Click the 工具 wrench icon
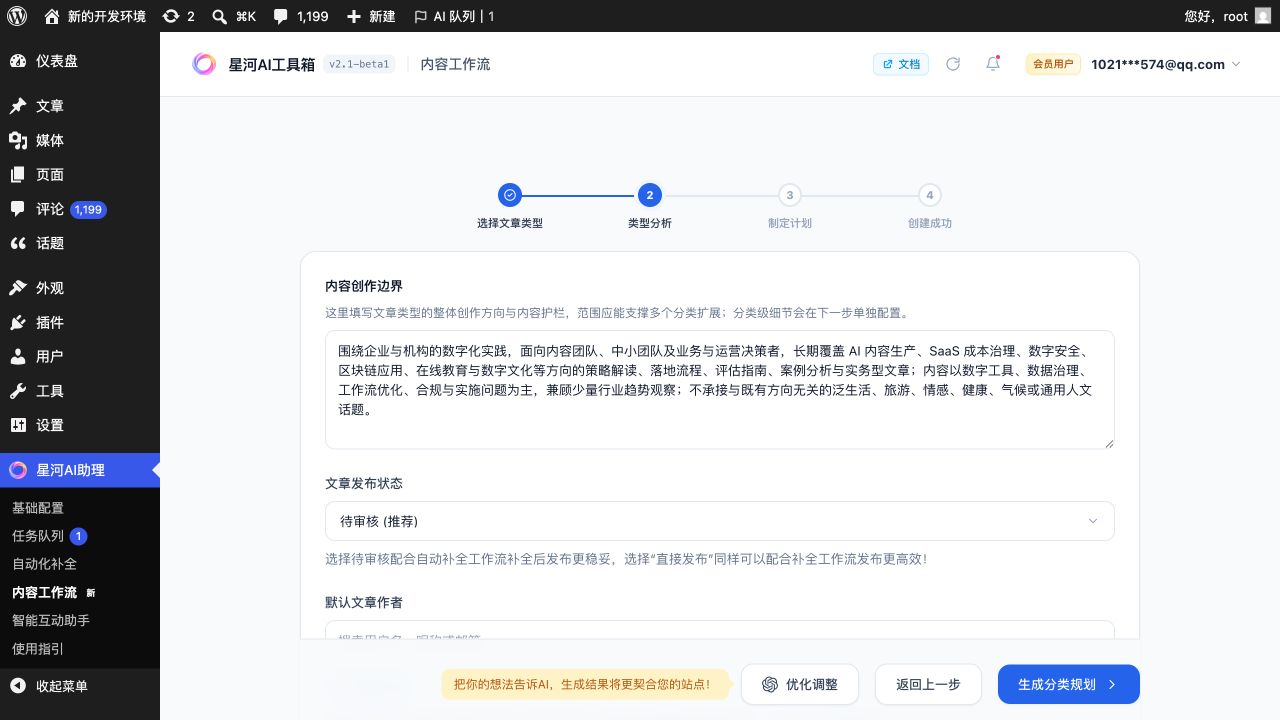 pyautogui.click(x=18, y=391)
